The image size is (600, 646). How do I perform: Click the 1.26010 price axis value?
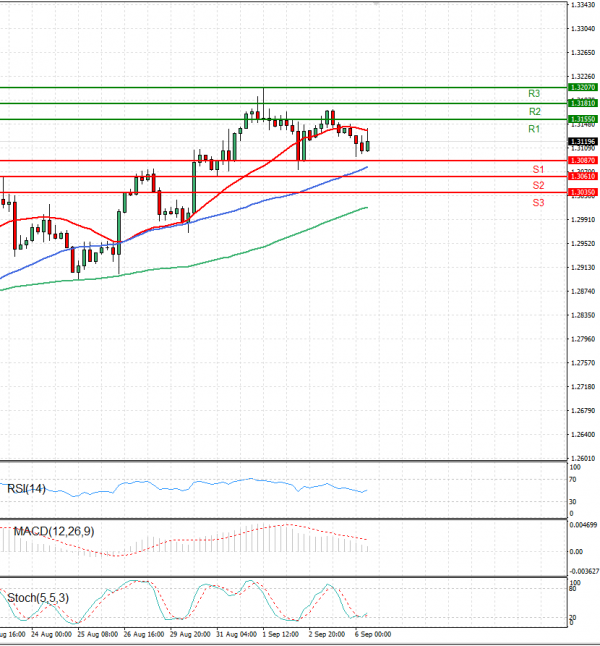[583, 458]
